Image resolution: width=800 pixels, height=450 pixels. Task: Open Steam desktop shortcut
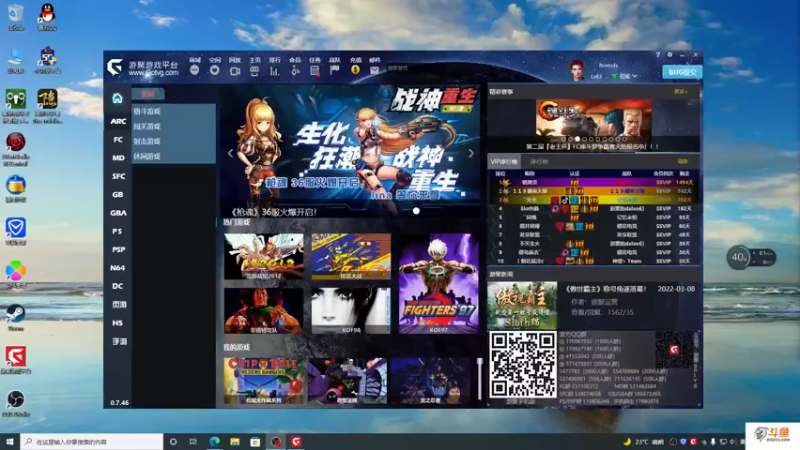[15, 317]
